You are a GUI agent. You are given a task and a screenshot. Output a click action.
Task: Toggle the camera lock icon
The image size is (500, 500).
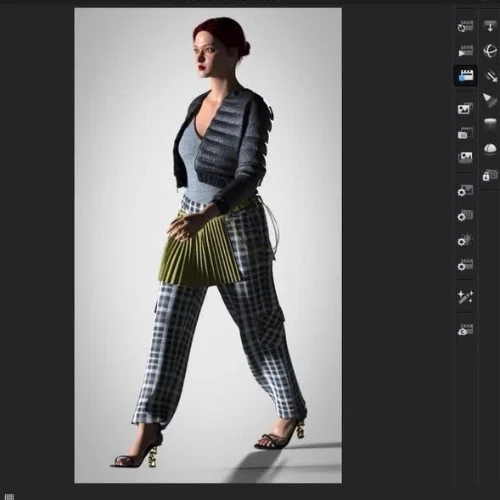click(490, 175)
